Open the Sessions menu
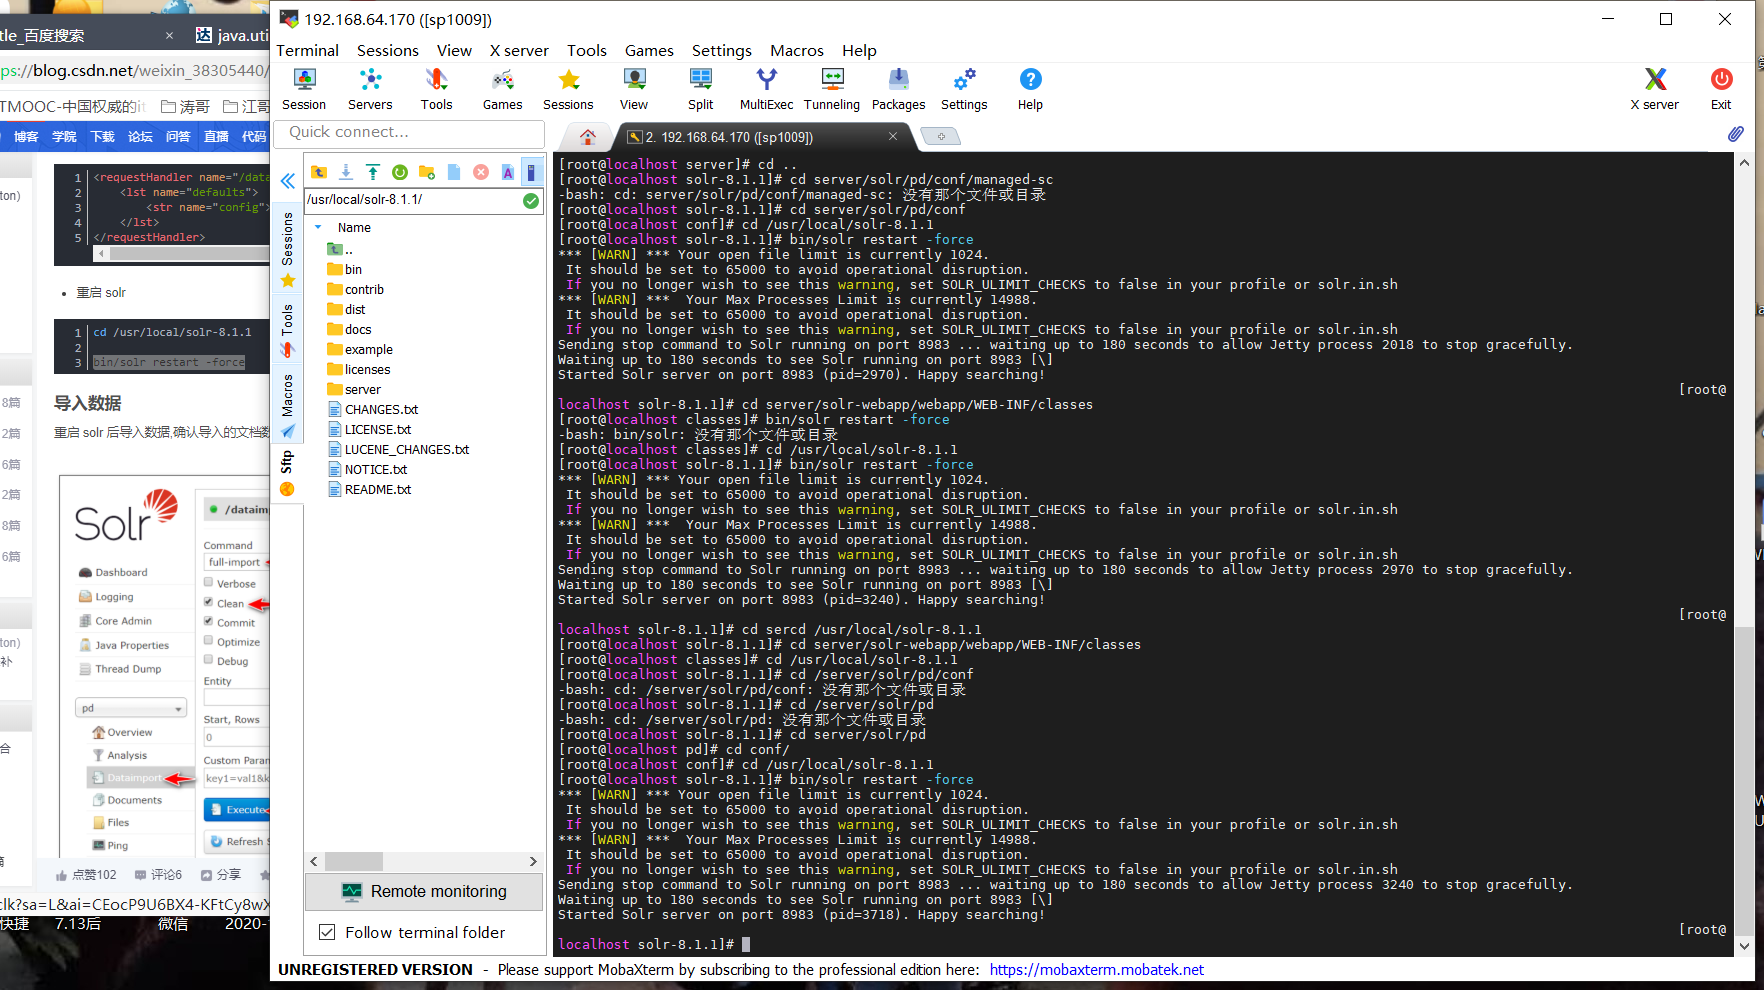1764x990 pixels. [x=388, y=50]
